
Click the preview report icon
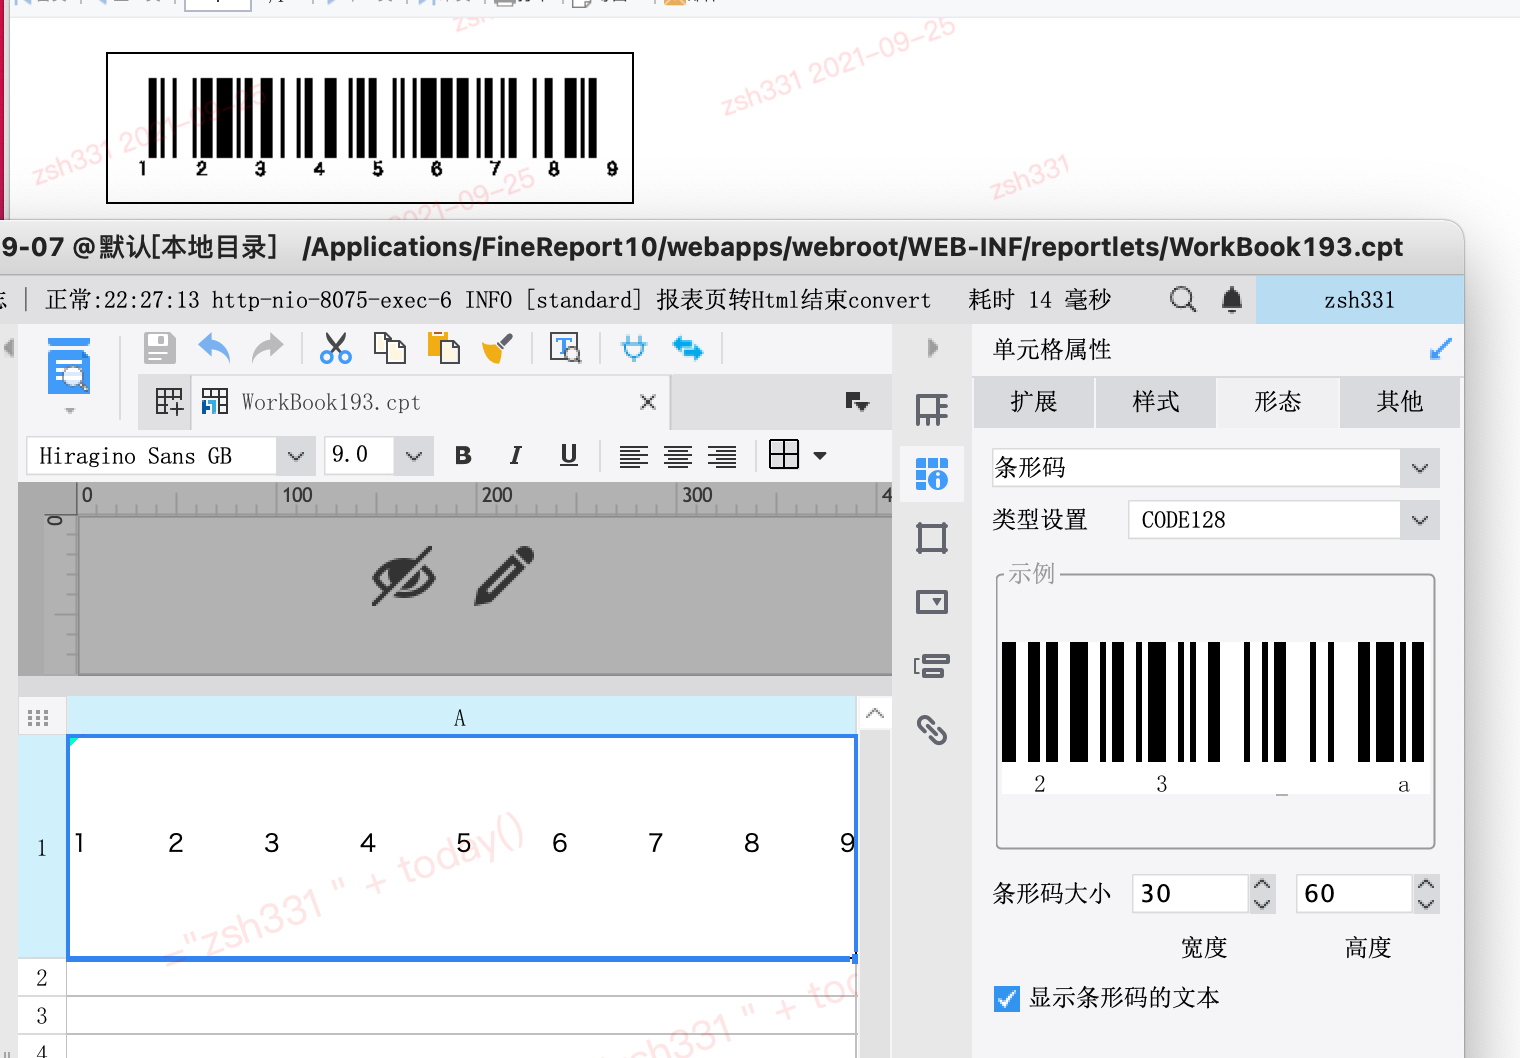click(x=69, y=367)
